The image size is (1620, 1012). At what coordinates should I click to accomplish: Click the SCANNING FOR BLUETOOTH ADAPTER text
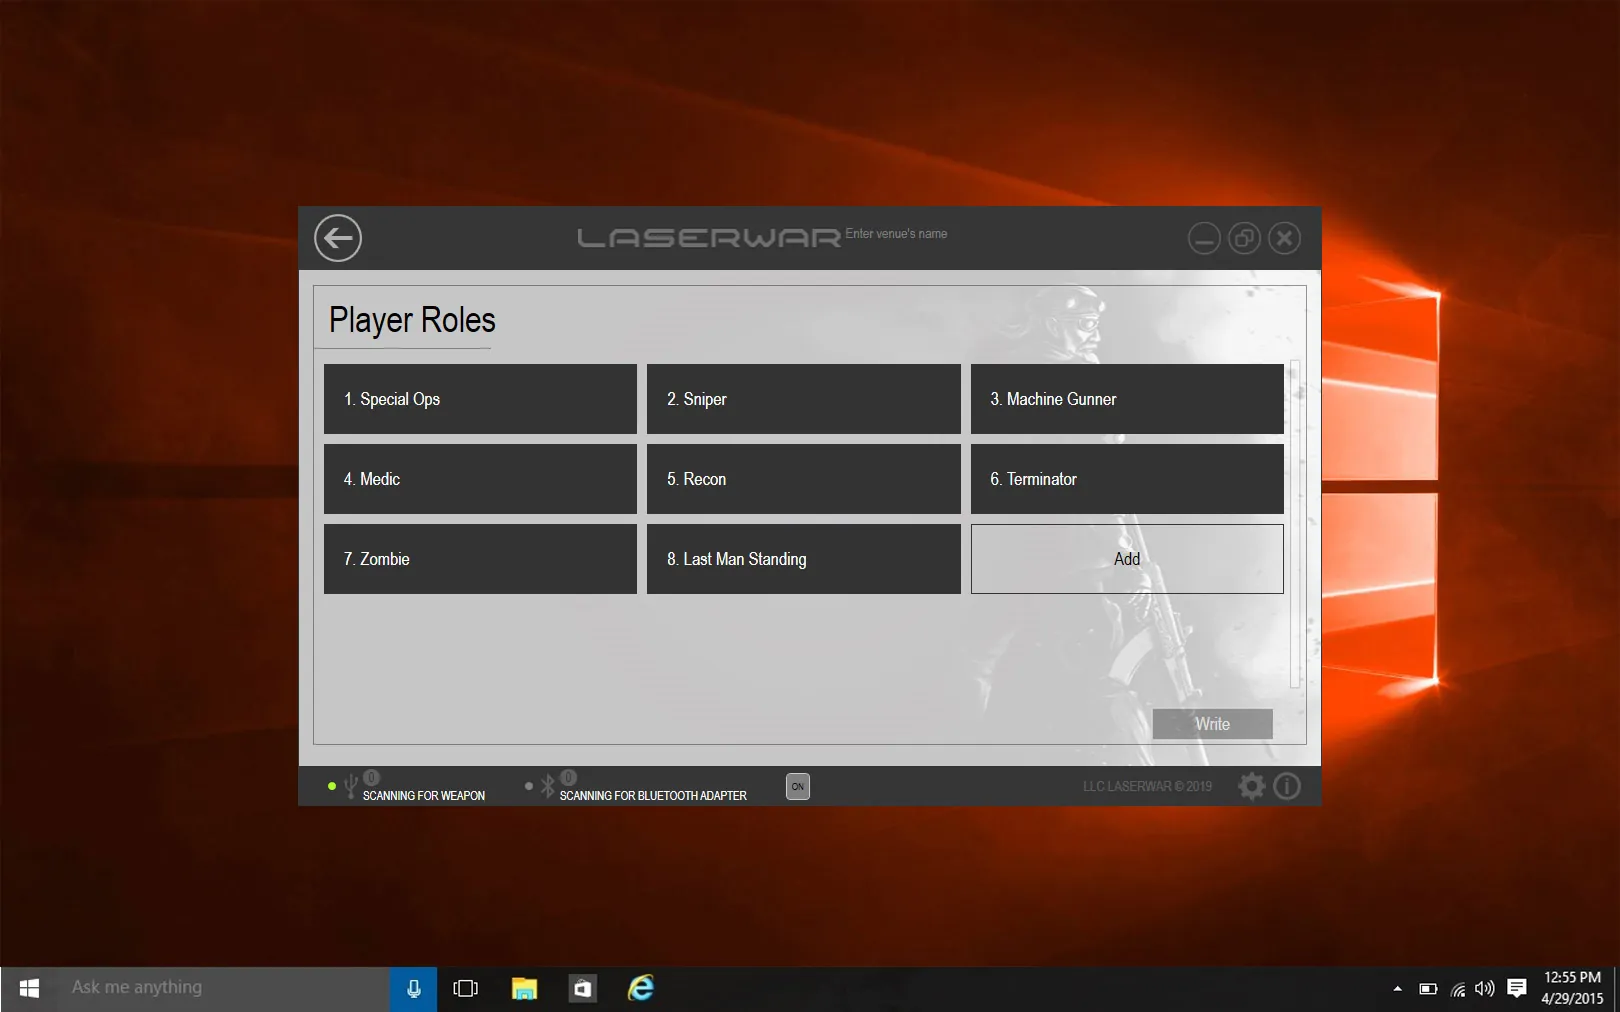[x=653, y=796]
